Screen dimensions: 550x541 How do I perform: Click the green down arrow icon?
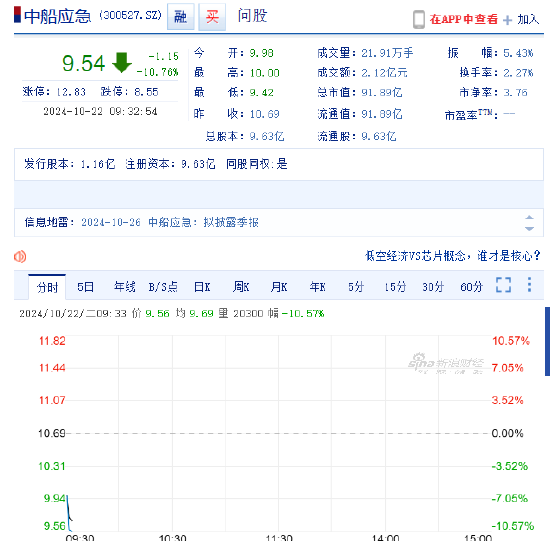122,62
